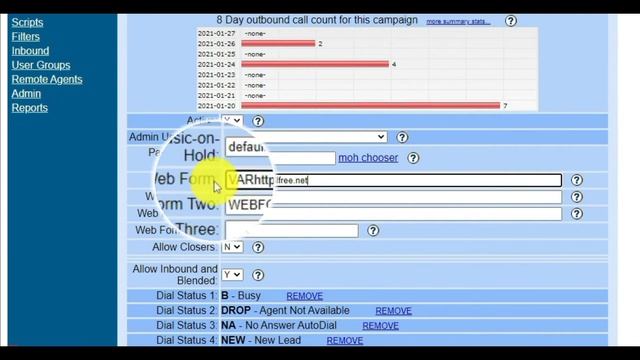The width and height of the screenshot is (640, 360).
Task: Select the 'B - Busy' status text
Action: pyautogui.click(x=241, y=296)
